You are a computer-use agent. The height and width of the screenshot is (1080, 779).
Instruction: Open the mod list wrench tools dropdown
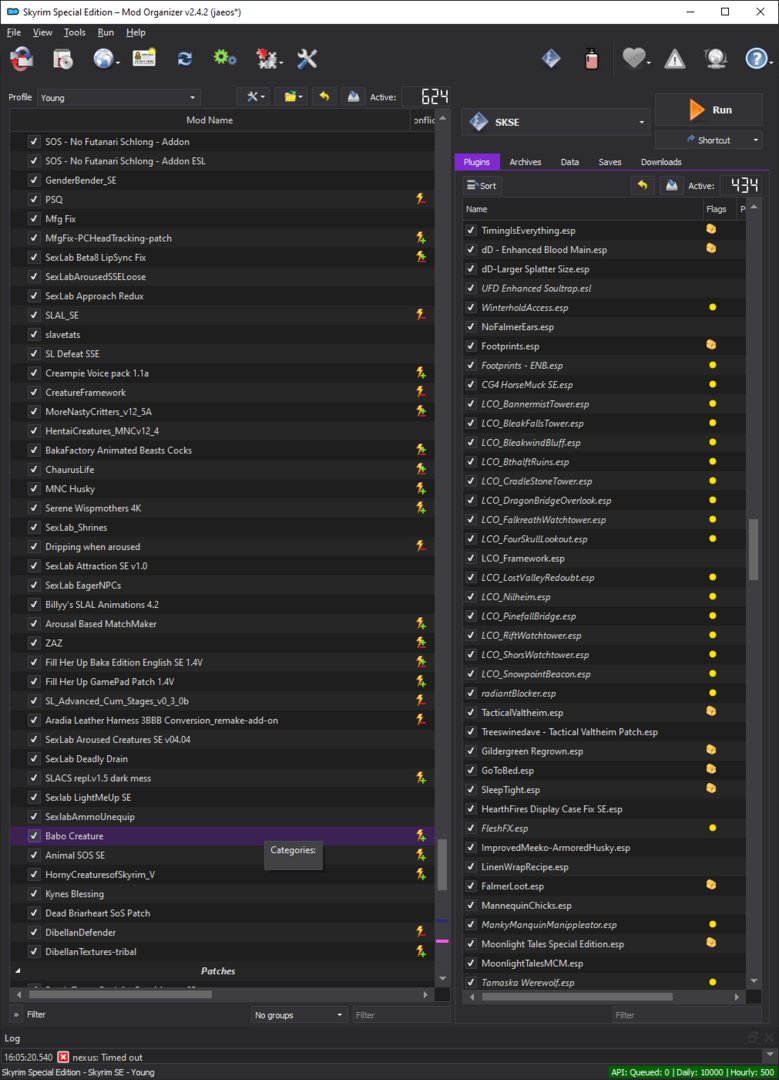253,97
